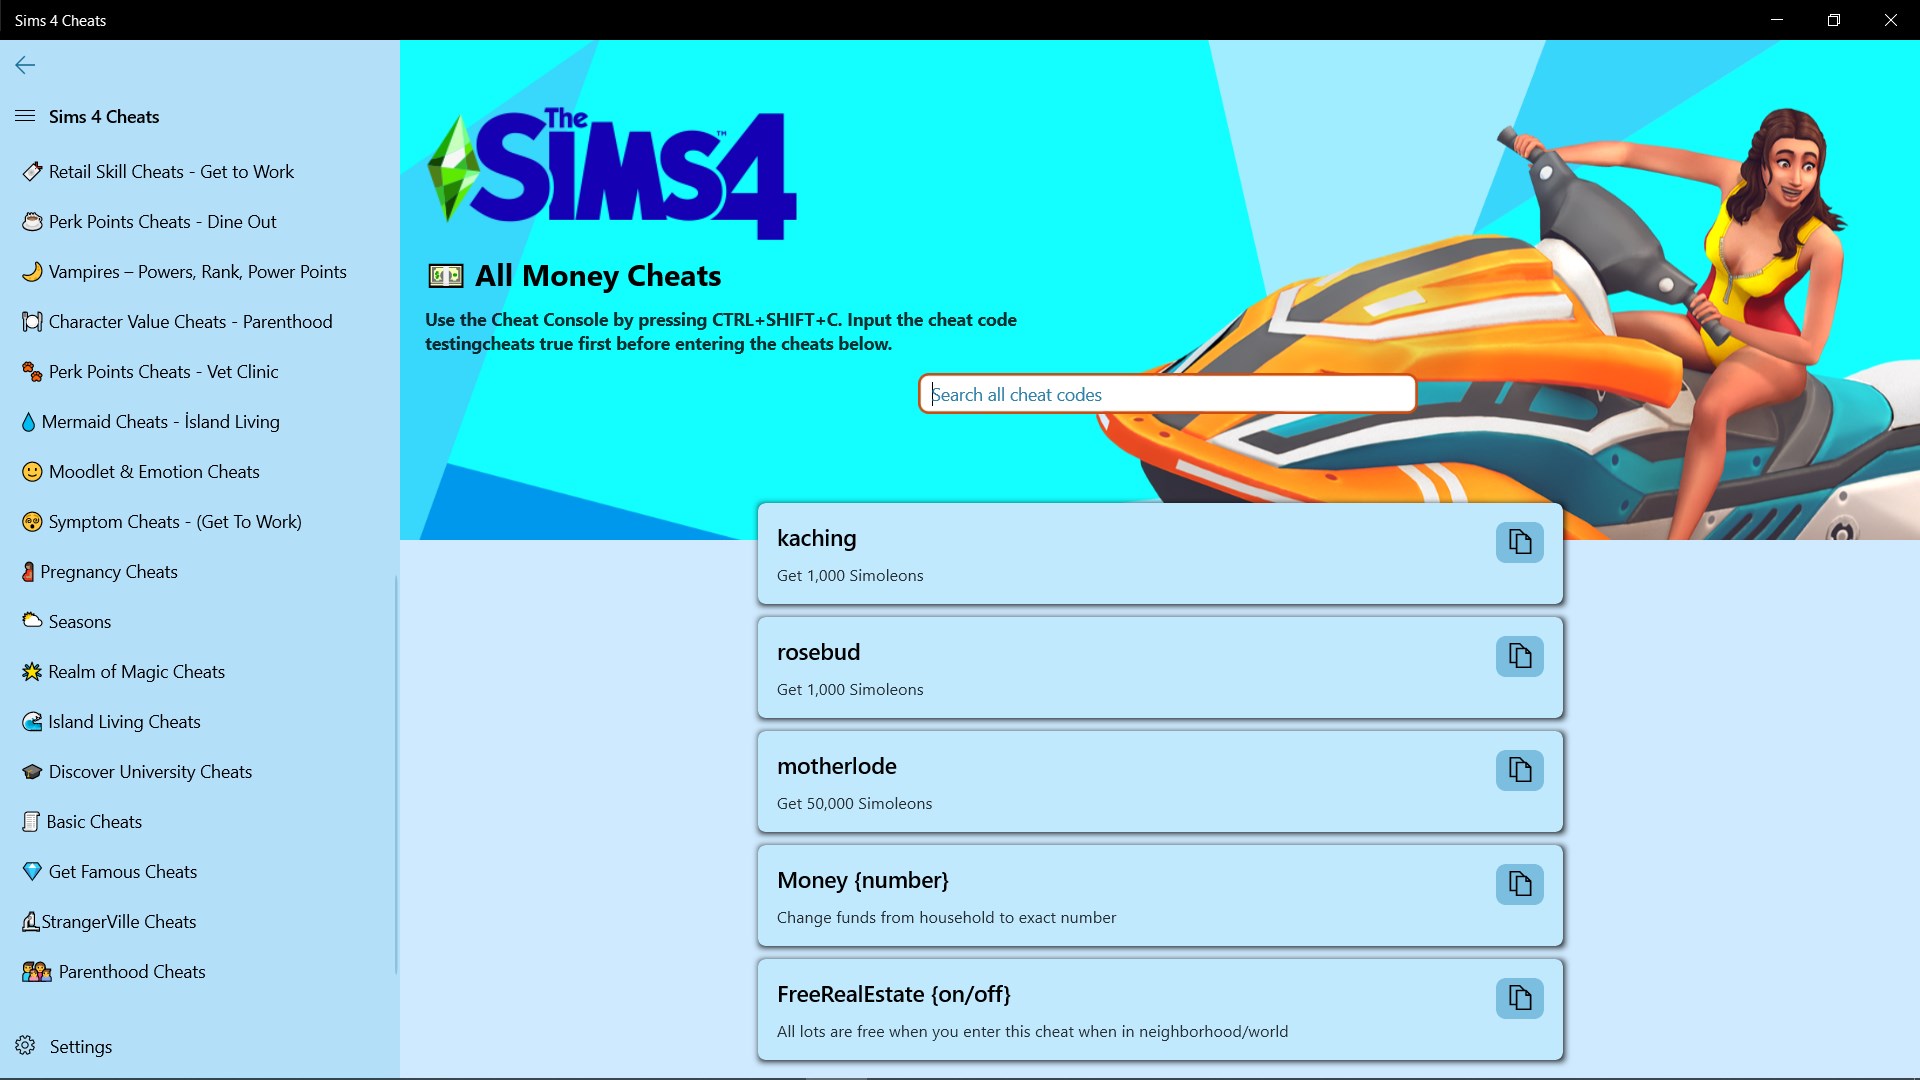Copy the kaching cheat code

[1519, 541]
